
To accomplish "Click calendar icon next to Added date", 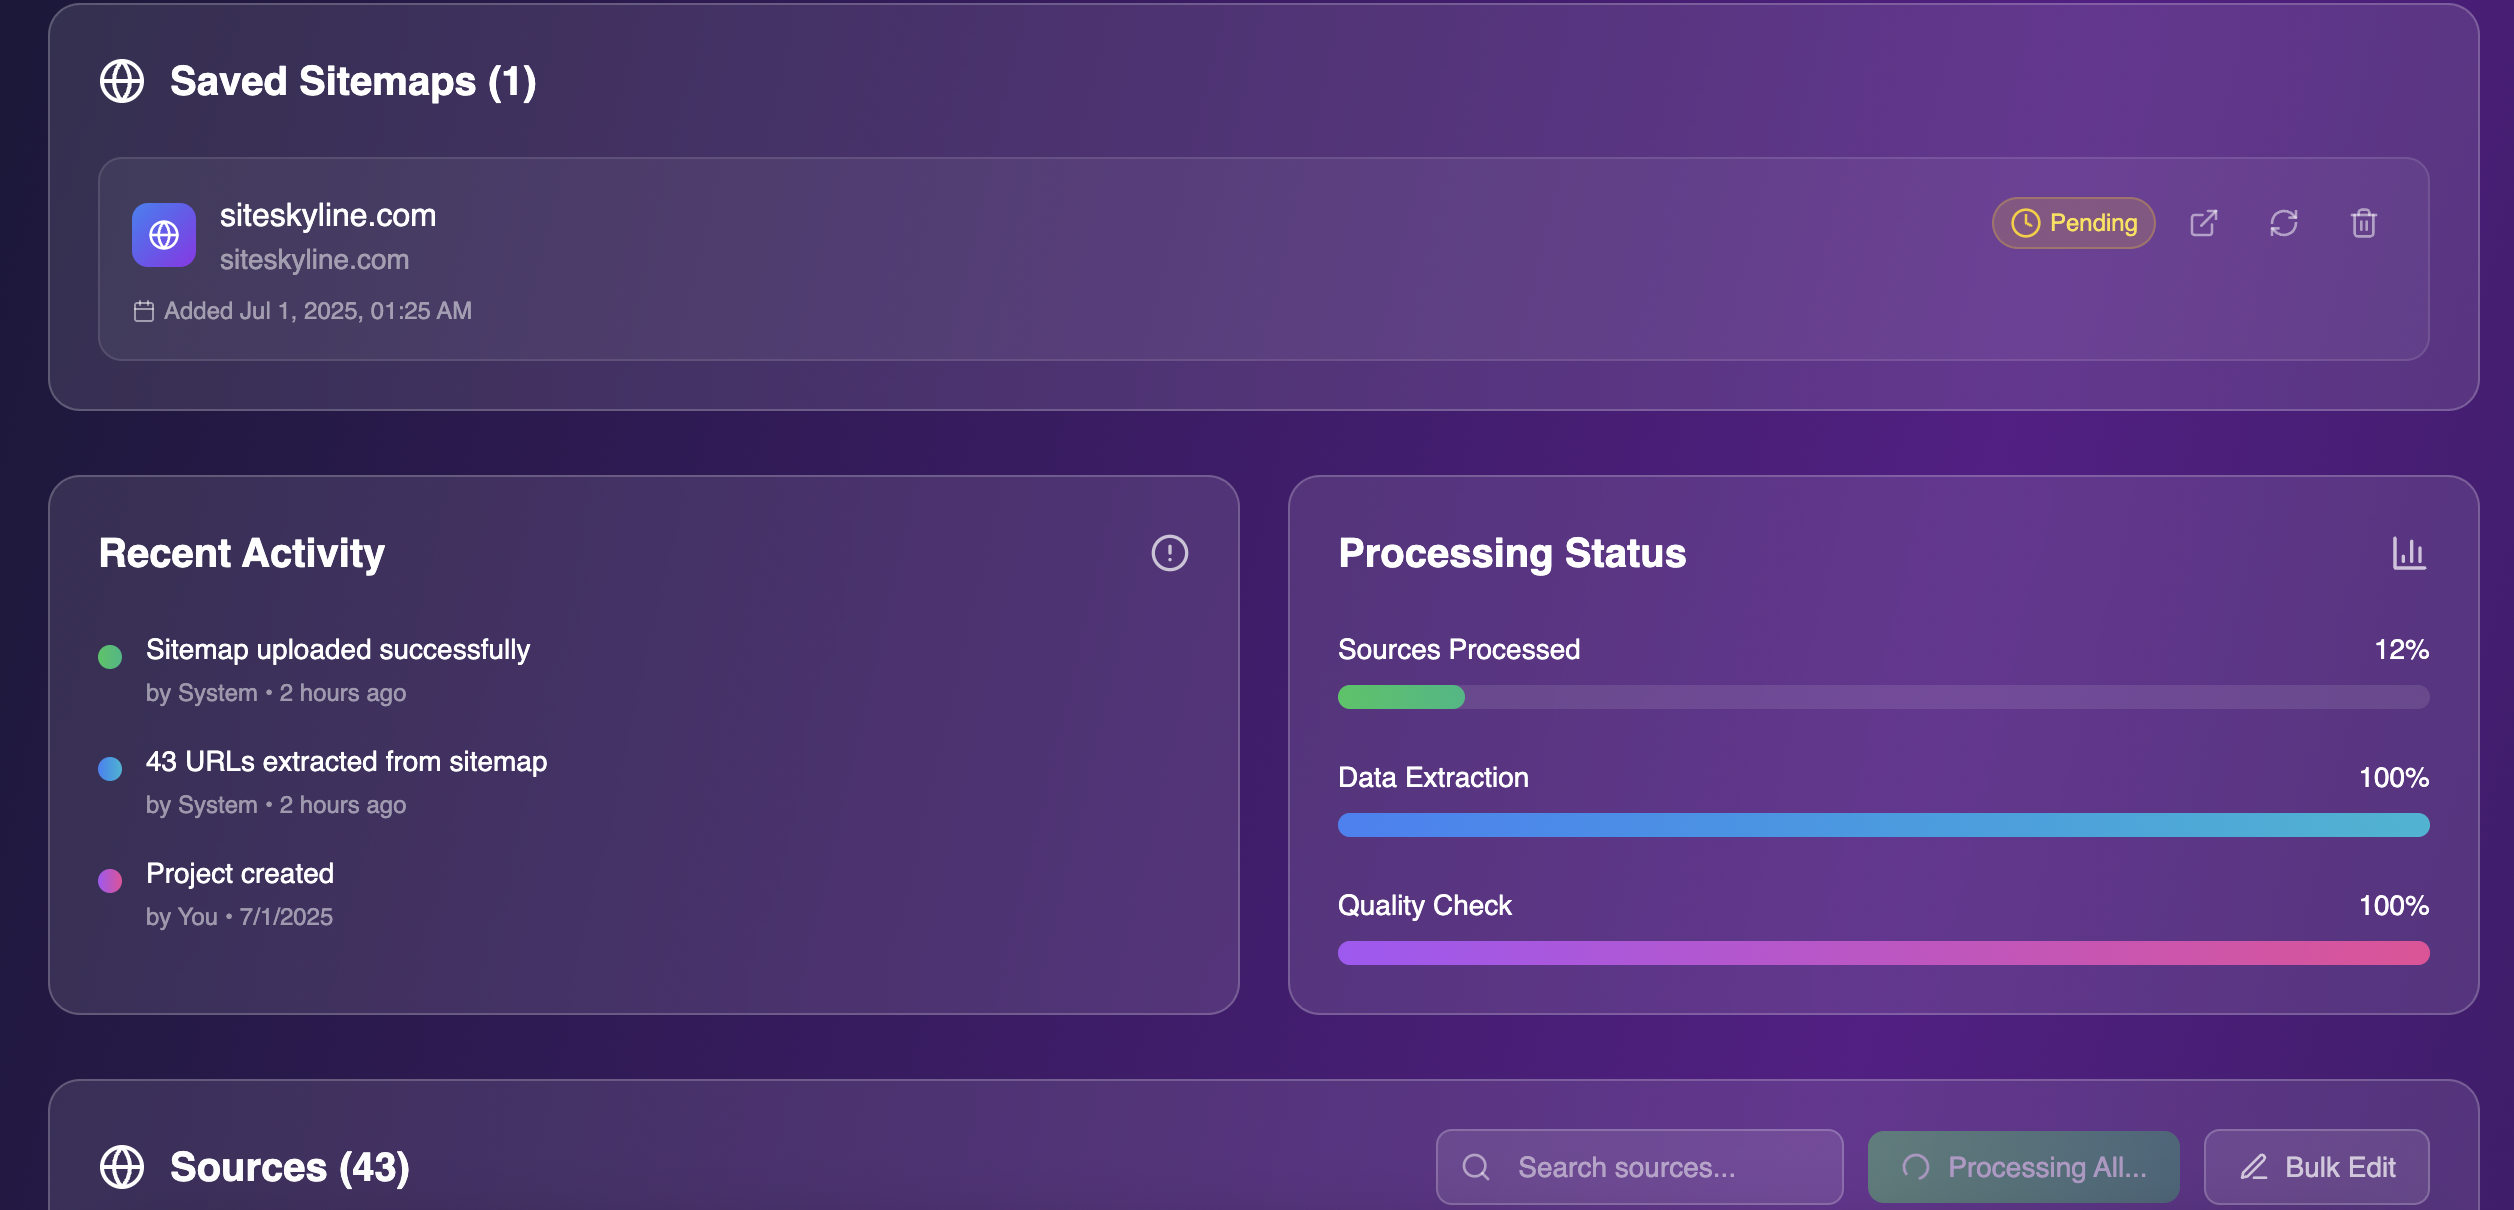I will [144, 311].
